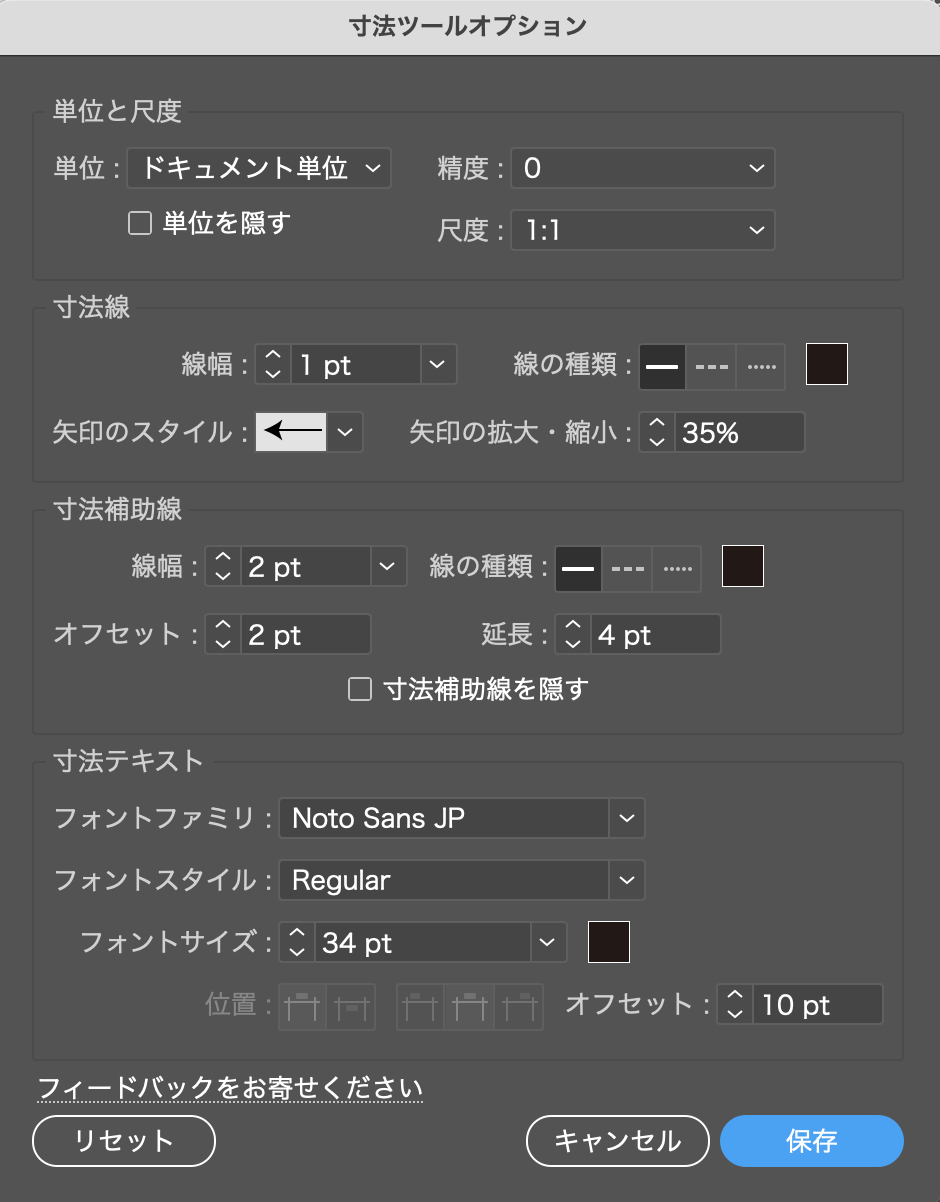Click the 寸法線 color swatch

tap(826, 364)
